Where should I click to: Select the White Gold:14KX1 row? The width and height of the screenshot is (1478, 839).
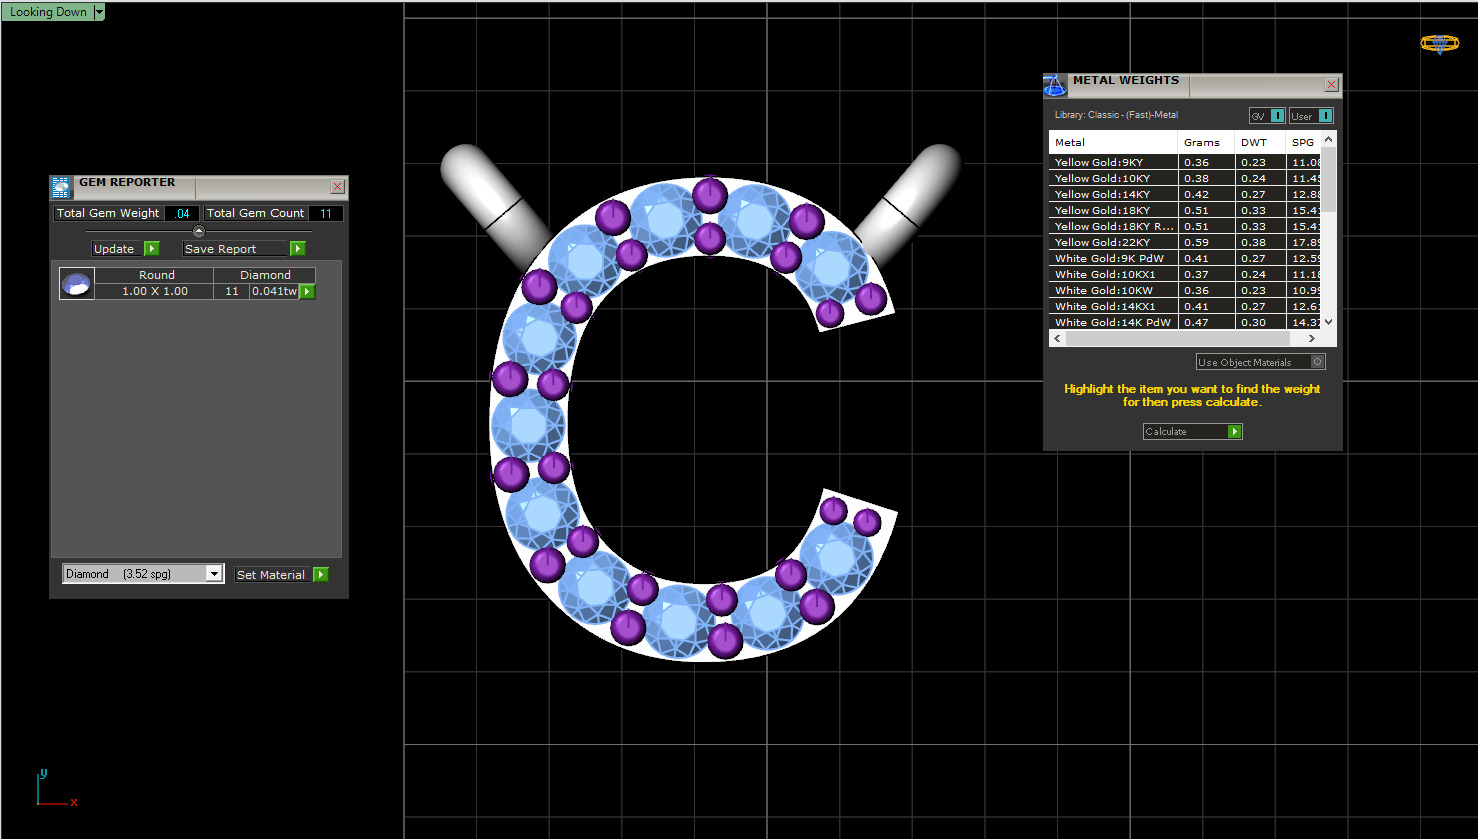tap(1185, 306)
